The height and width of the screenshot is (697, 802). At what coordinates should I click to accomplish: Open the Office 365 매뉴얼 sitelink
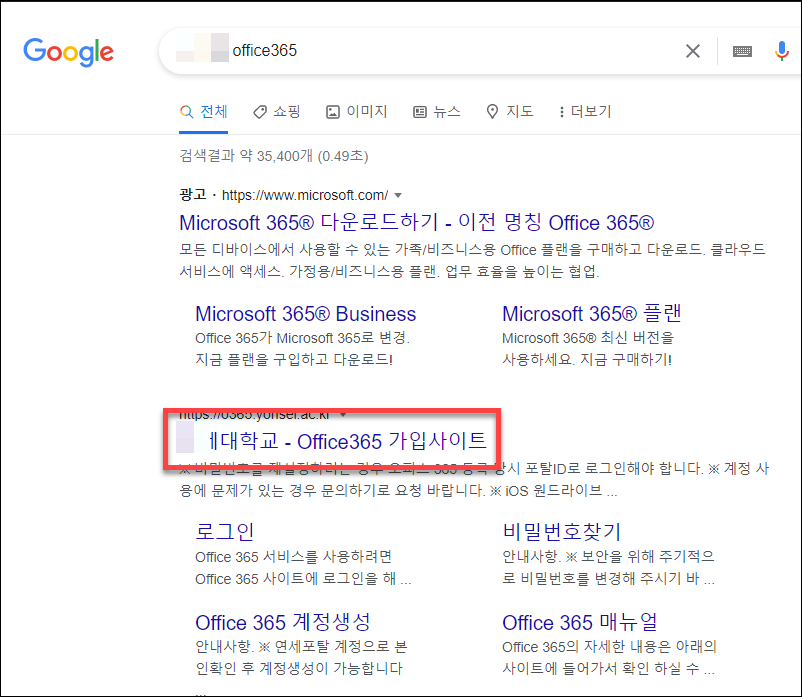point(580,622)
